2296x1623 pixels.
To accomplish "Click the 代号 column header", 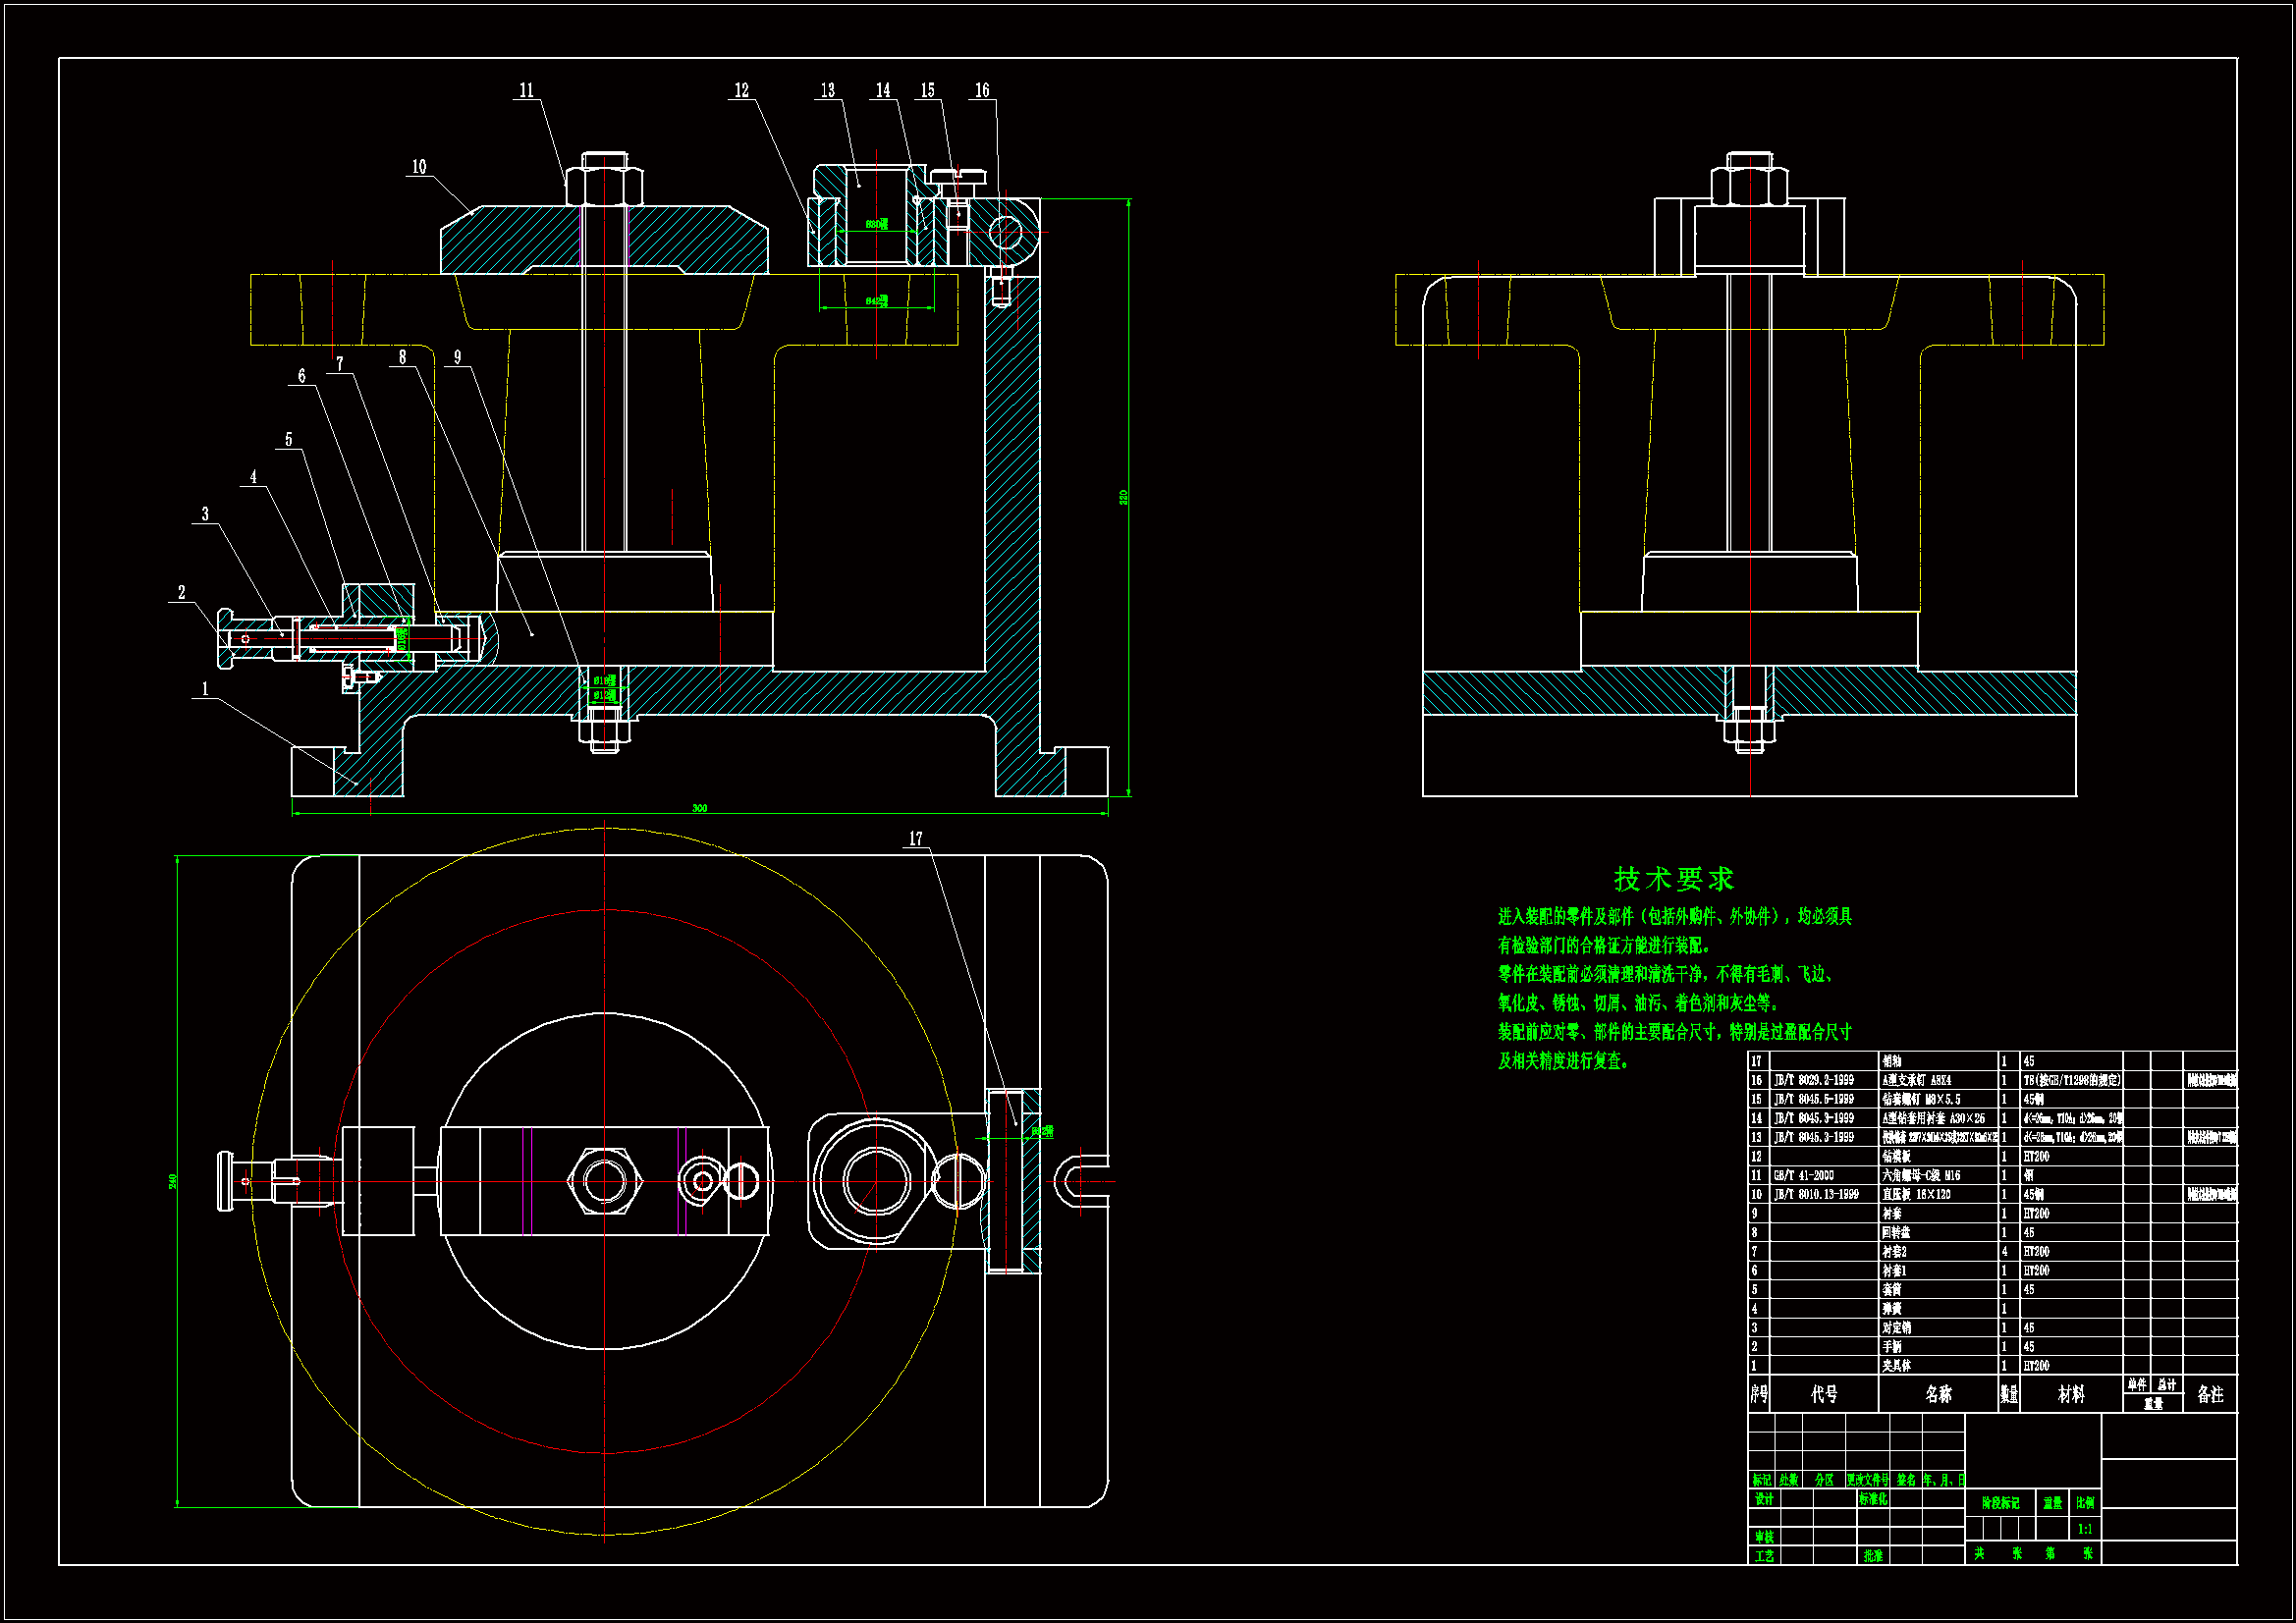I will click(1824, 1394).
